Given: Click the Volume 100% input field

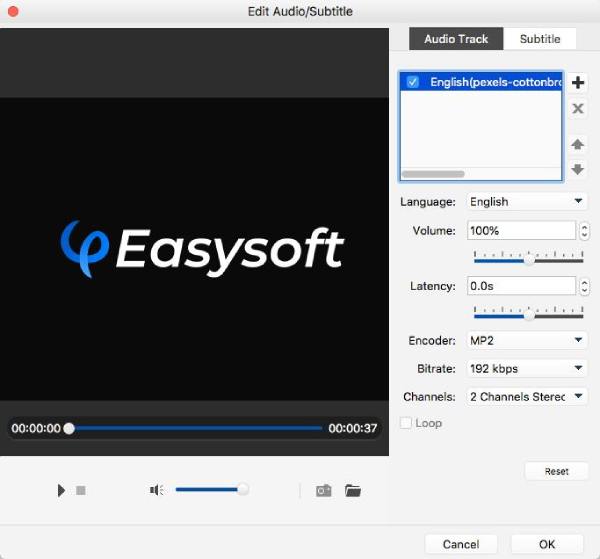Looking at the screenshot, I should [521, 230].
